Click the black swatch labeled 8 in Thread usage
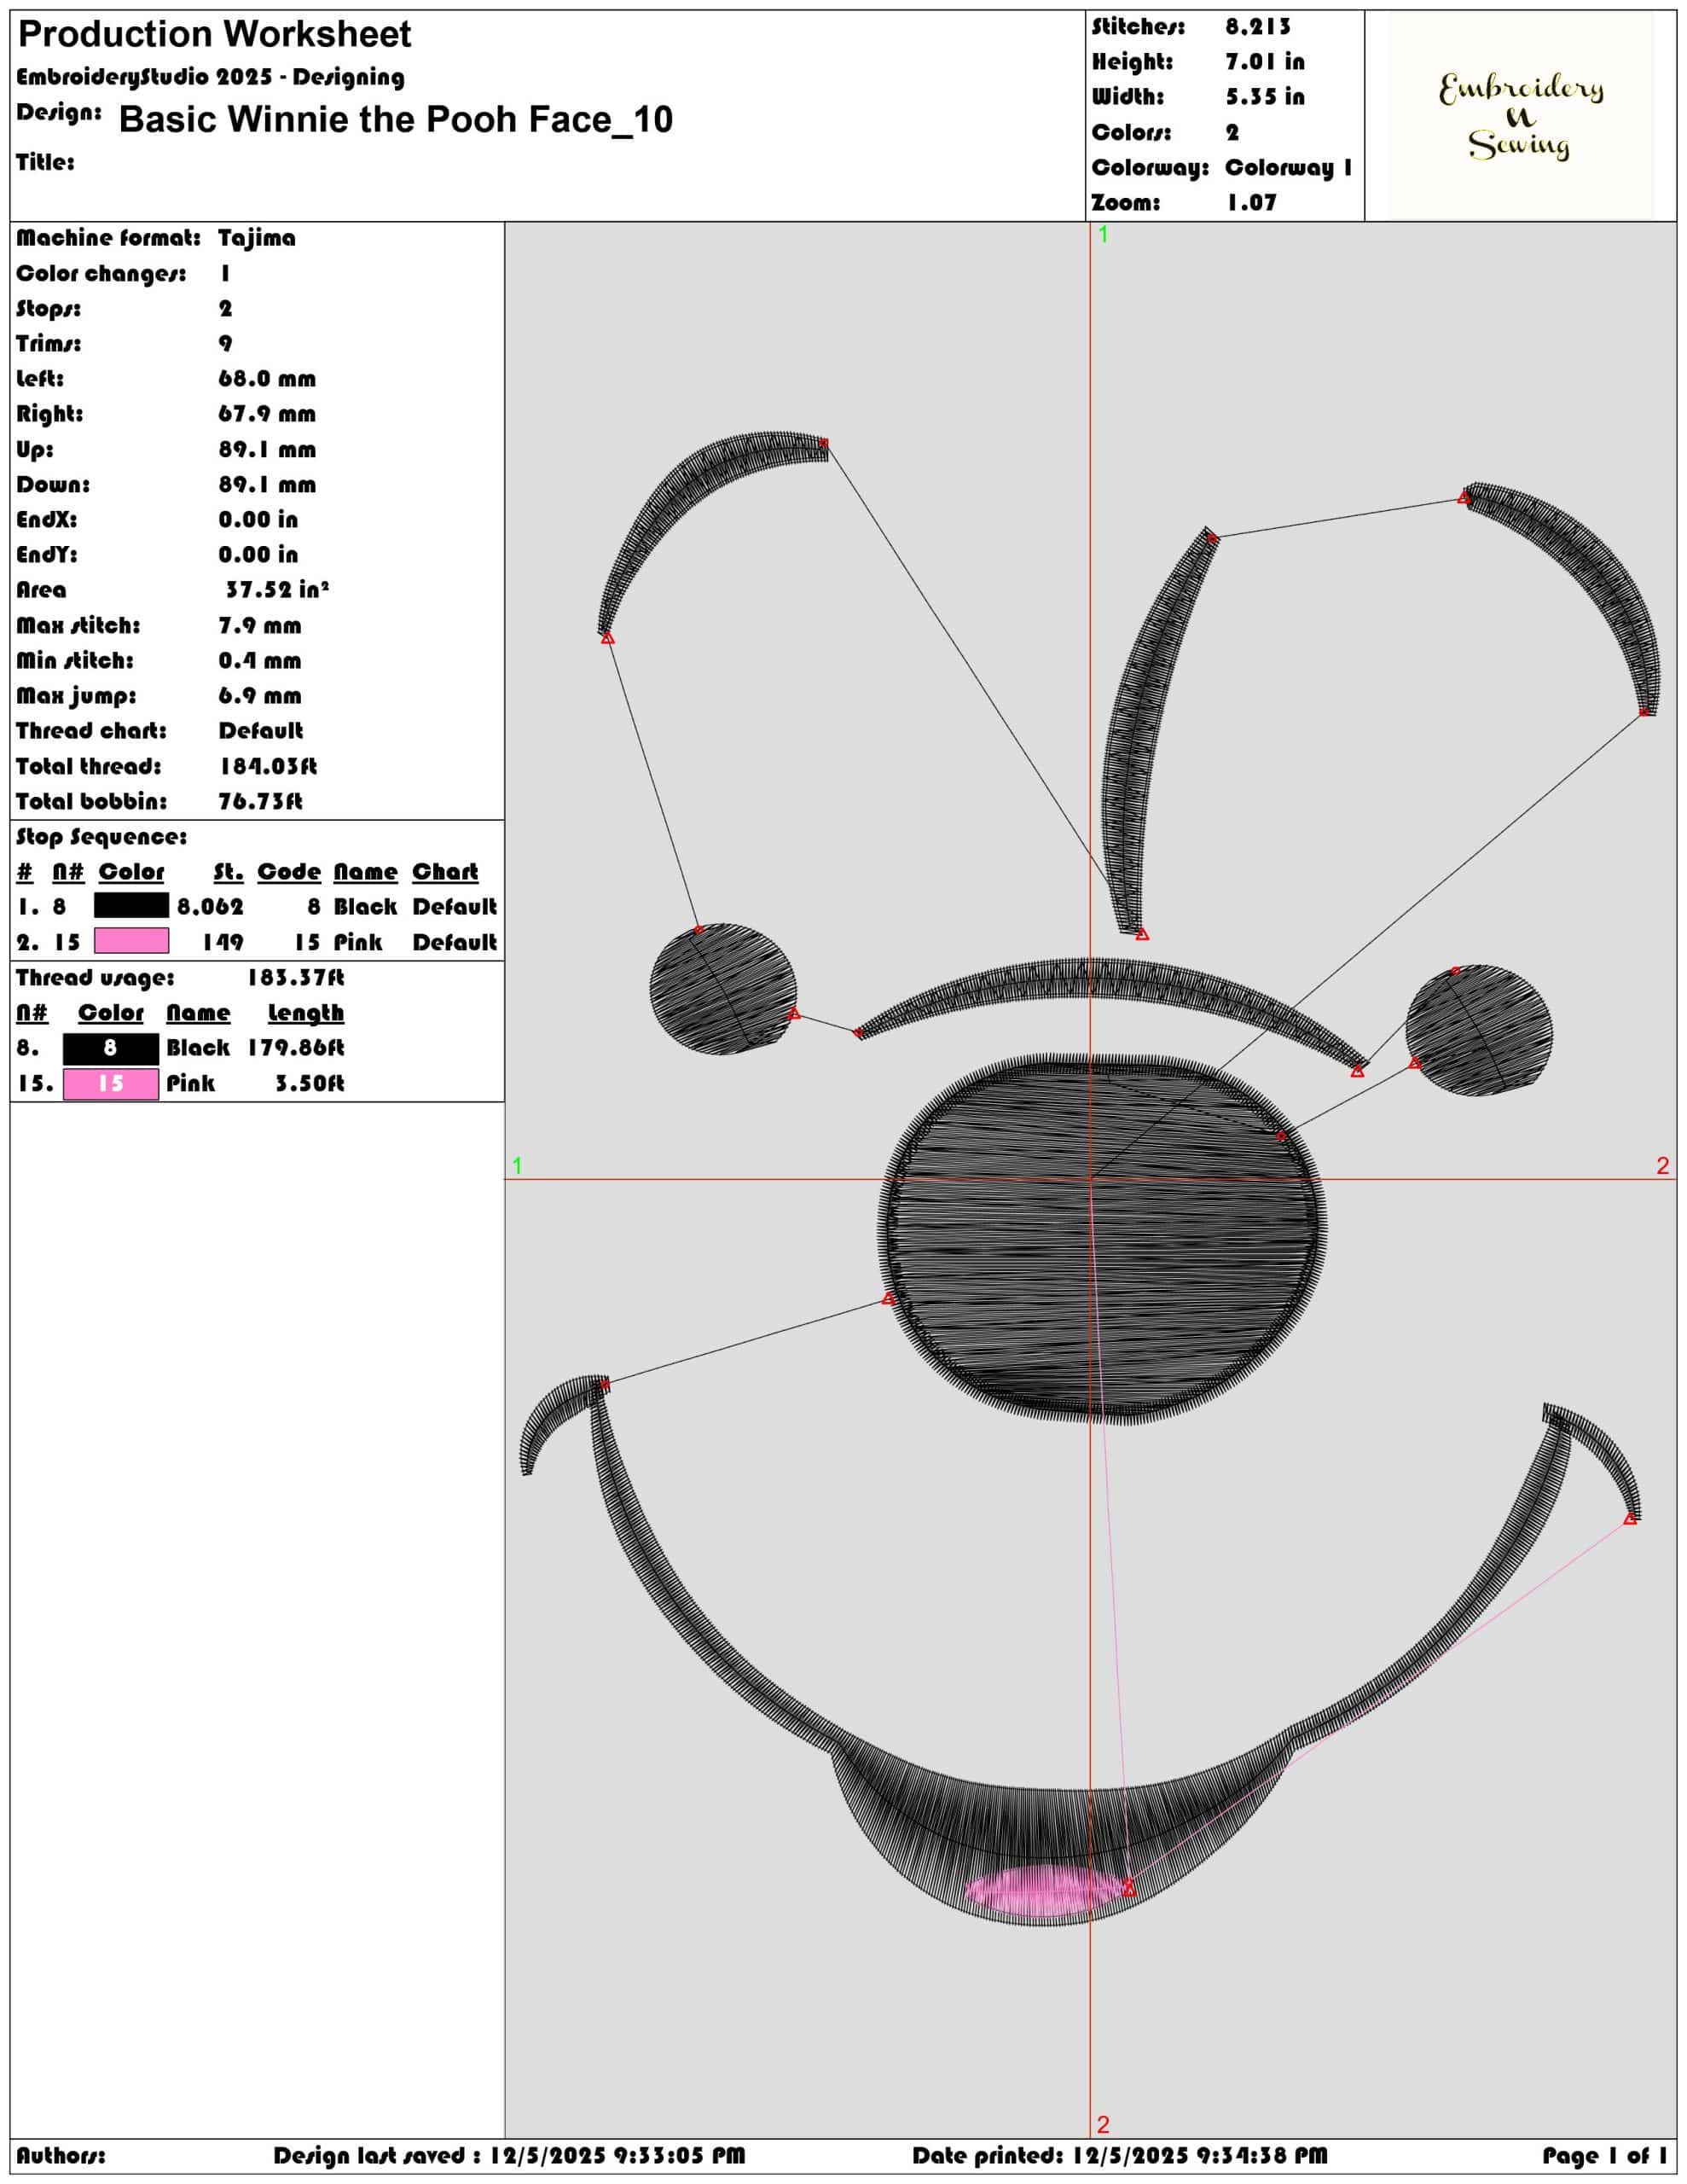 coord(110,1048)
